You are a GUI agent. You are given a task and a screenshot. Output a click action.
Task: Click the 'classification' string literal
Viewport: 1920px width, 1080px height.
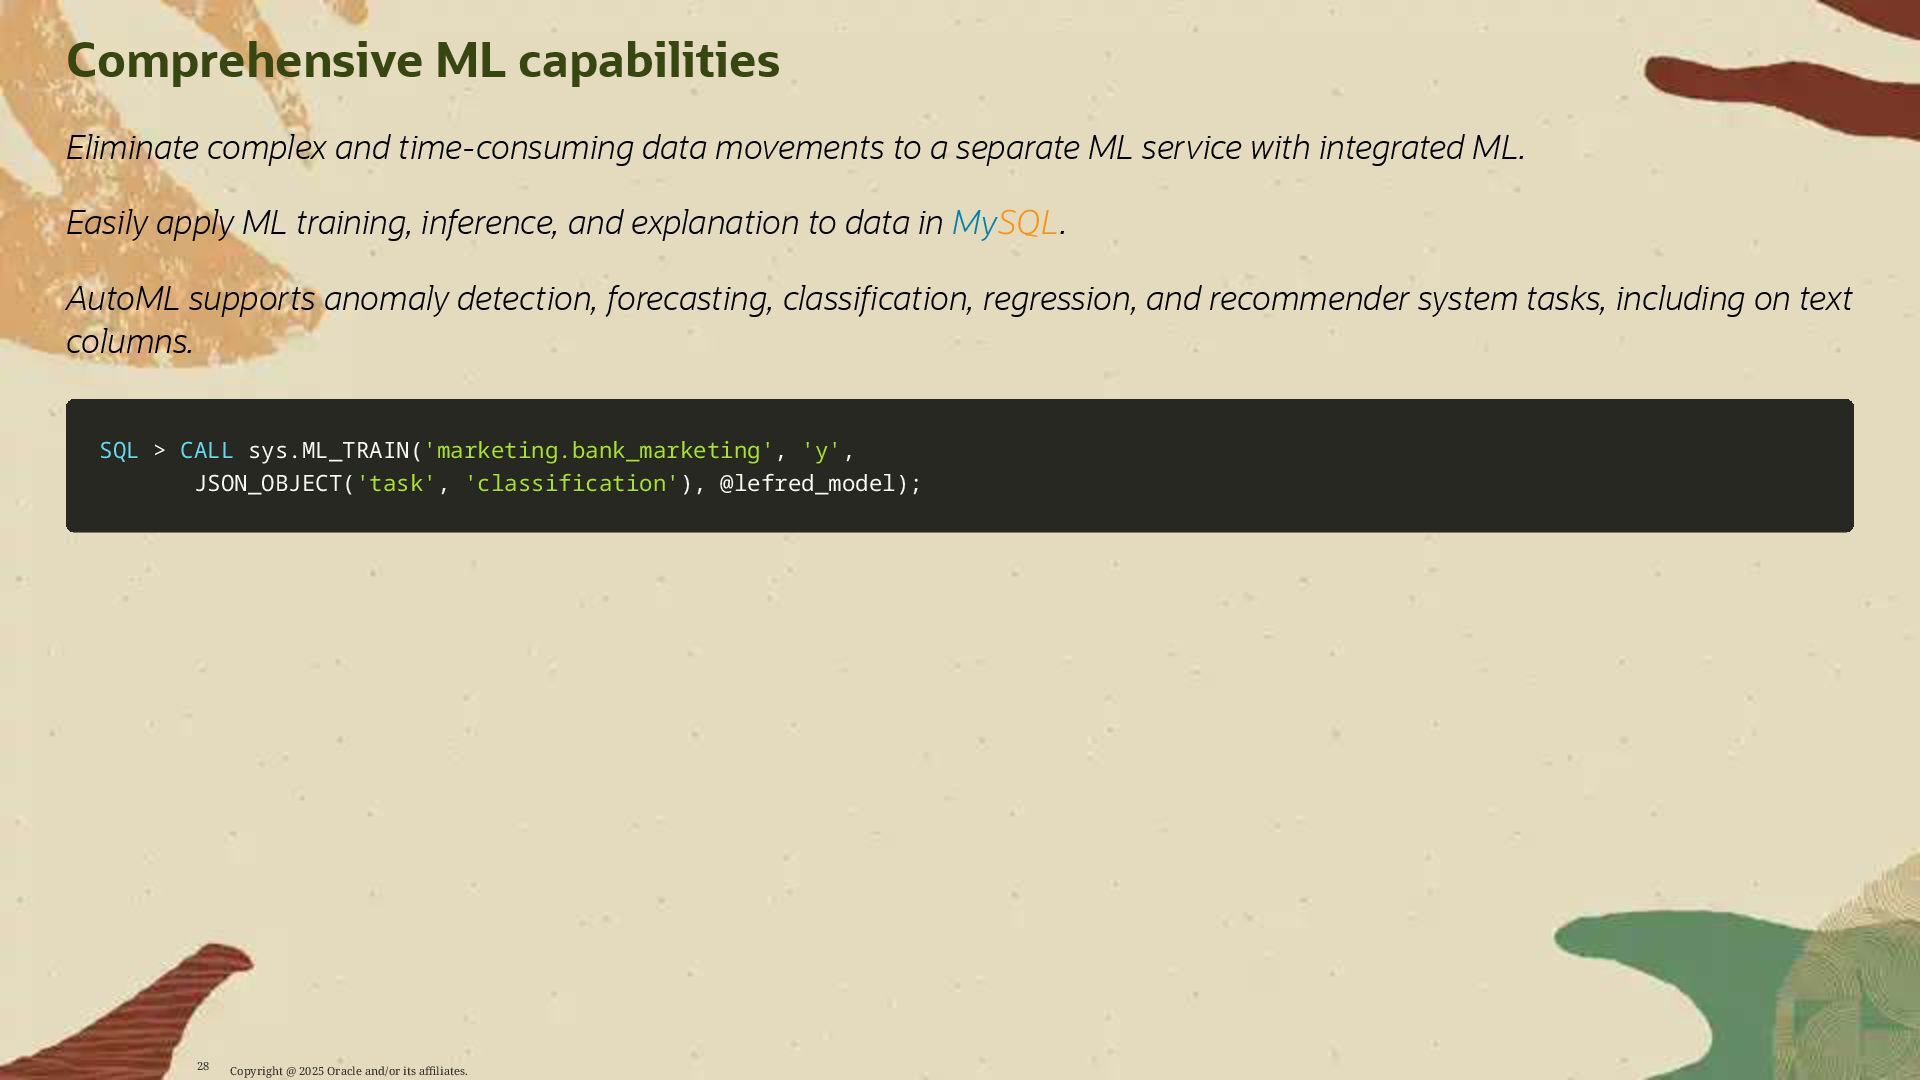coord(571,484)
